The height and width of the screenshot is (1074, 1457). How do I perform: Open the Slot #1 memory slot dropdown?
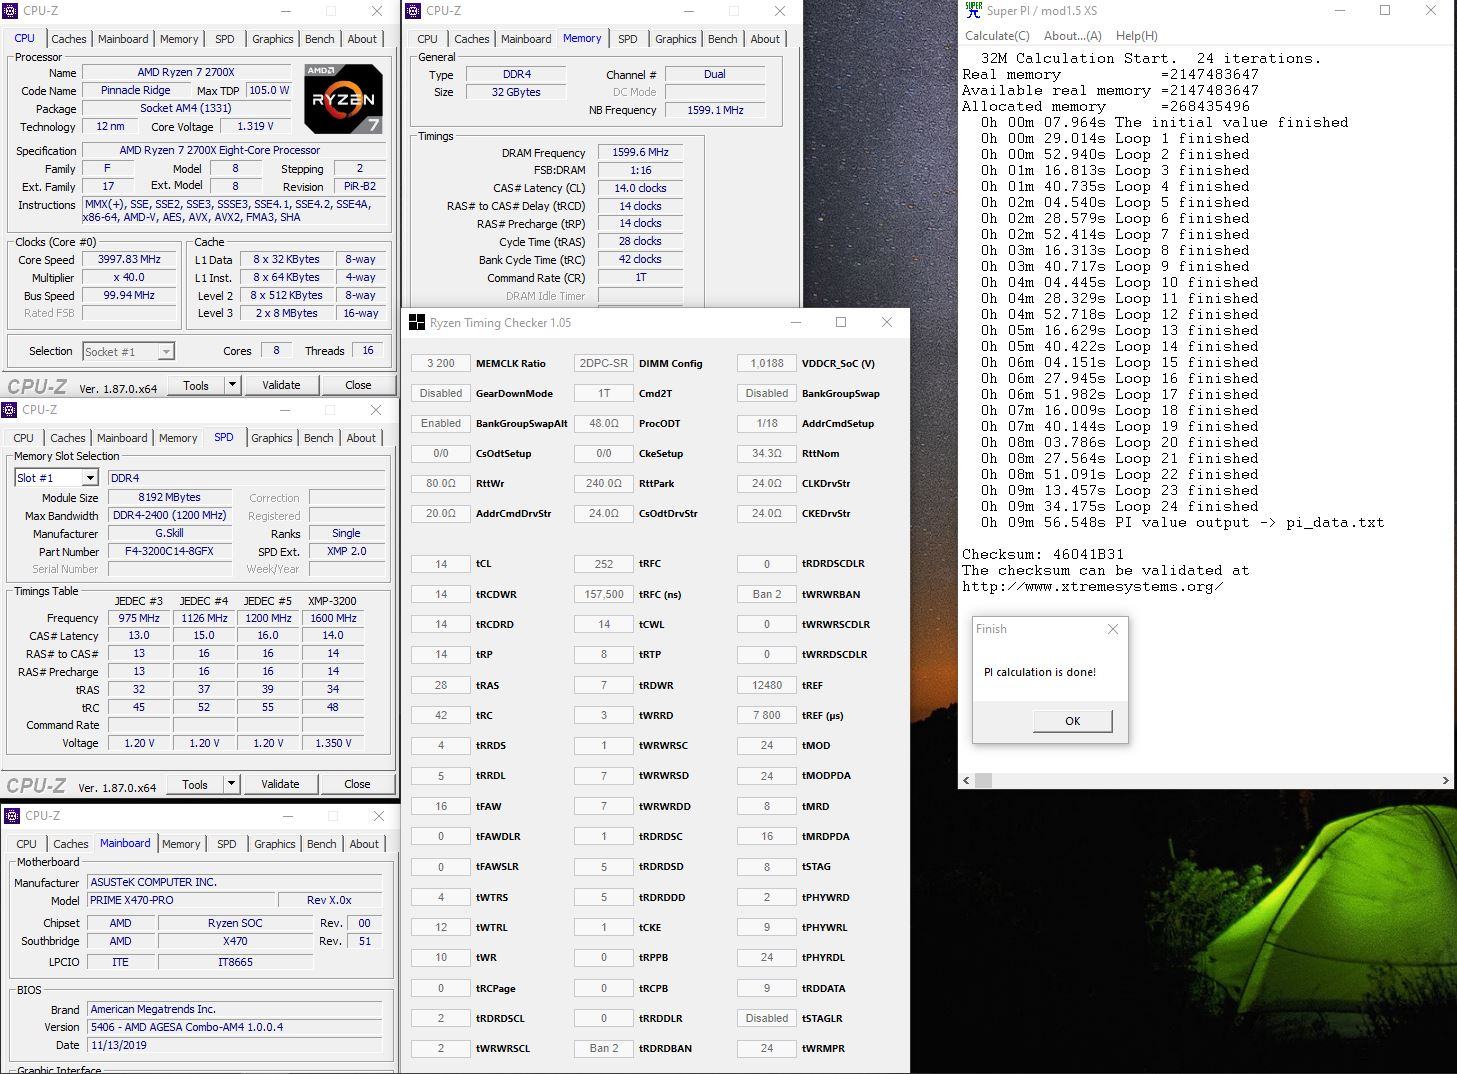tap(56, 478)
